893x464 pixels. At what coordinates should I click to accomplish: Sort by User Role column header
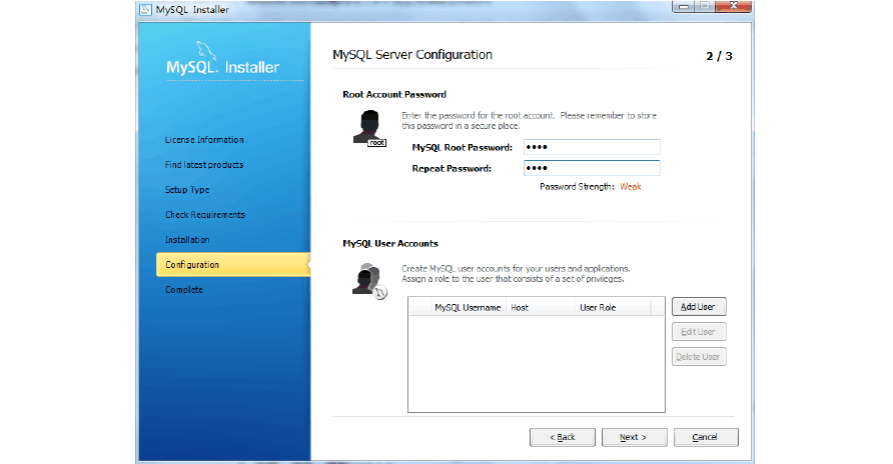597,308
